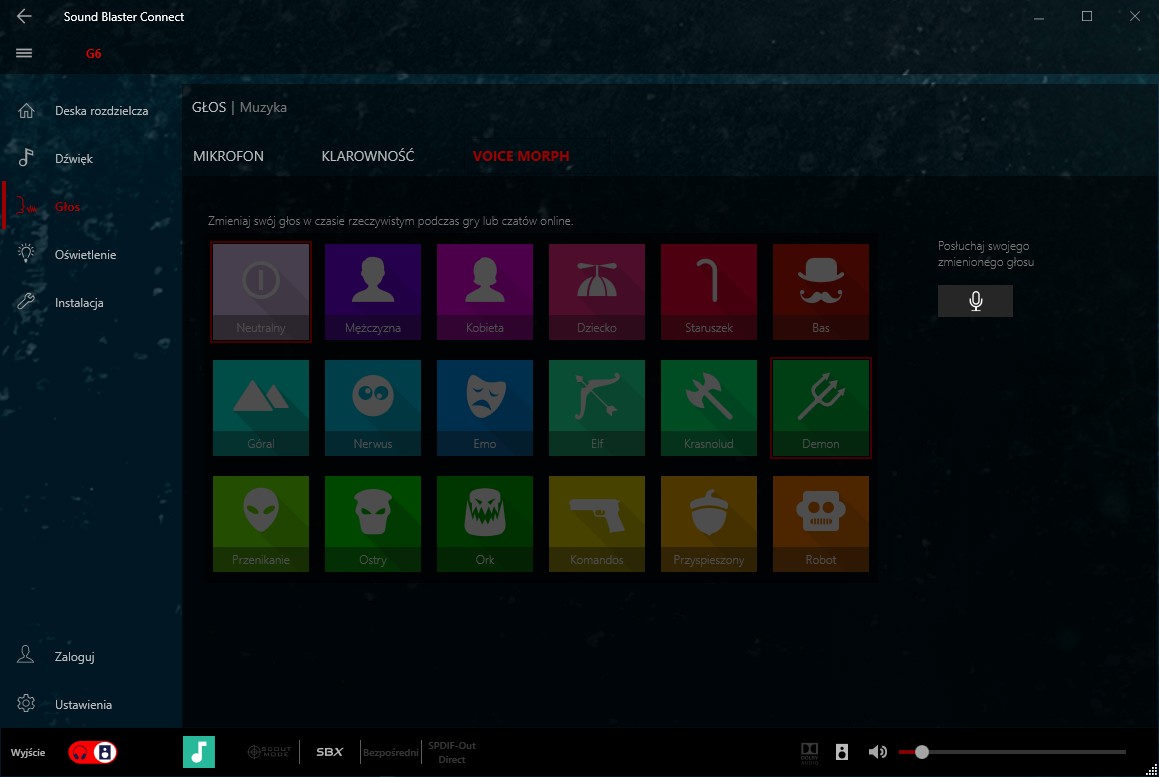This screenshot has height=777, width=1159.
Task: Open the Dźwięk sidebar section
Action: point(91,158)
